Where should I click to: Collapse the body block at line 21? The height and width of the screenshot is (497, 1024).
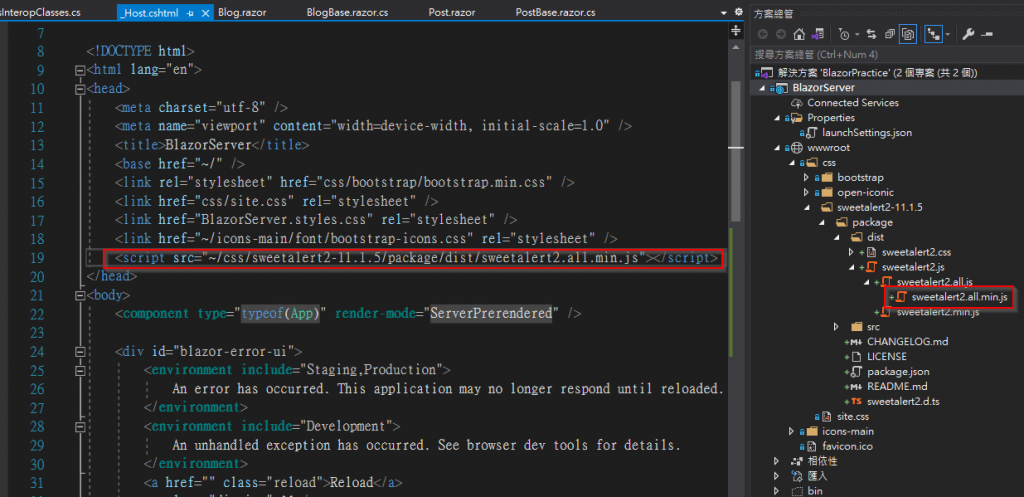[x=80, y=295]
